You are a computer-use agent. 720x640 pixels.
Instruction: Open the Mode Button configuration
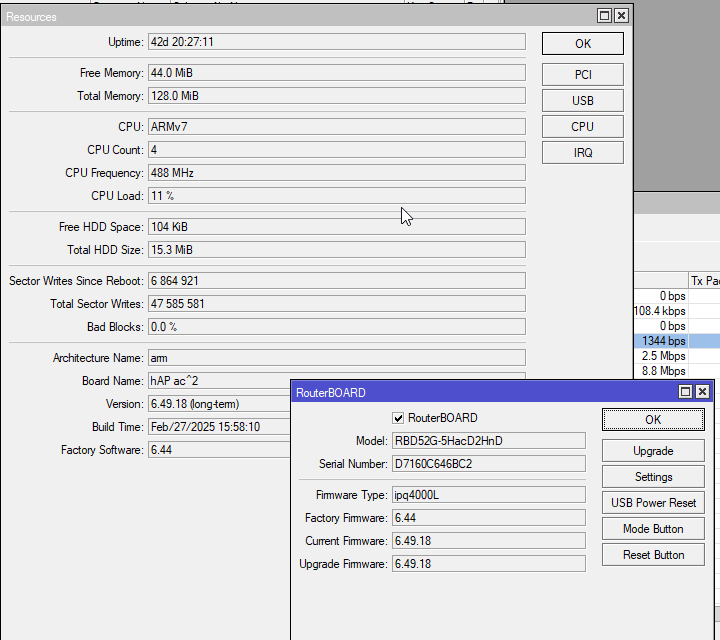pyautogui.click(x=653, y=529)
